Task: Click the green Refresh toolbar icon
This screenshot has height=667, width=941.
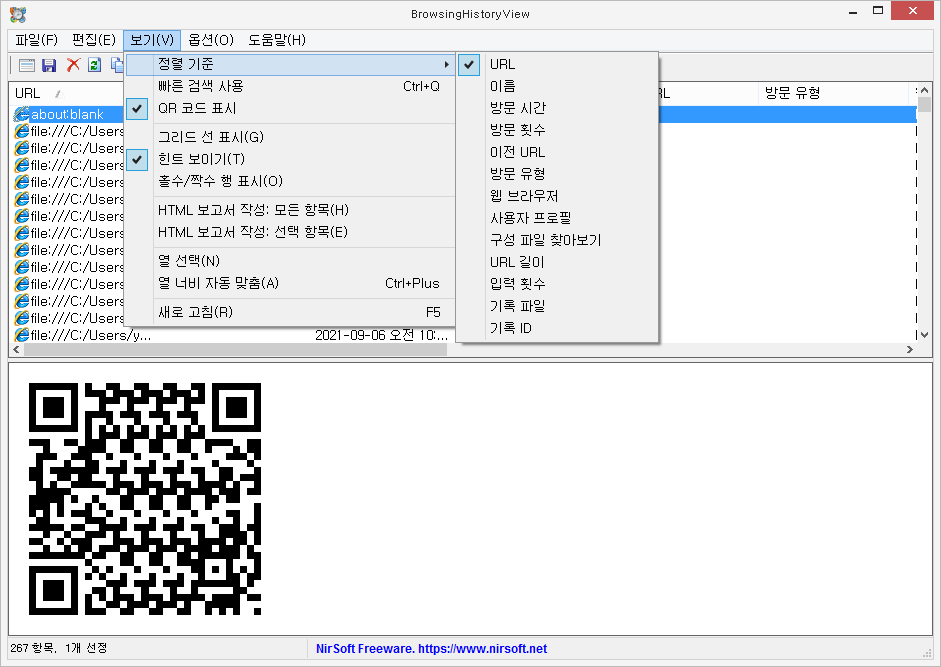Action: click(x=94, y=65)
